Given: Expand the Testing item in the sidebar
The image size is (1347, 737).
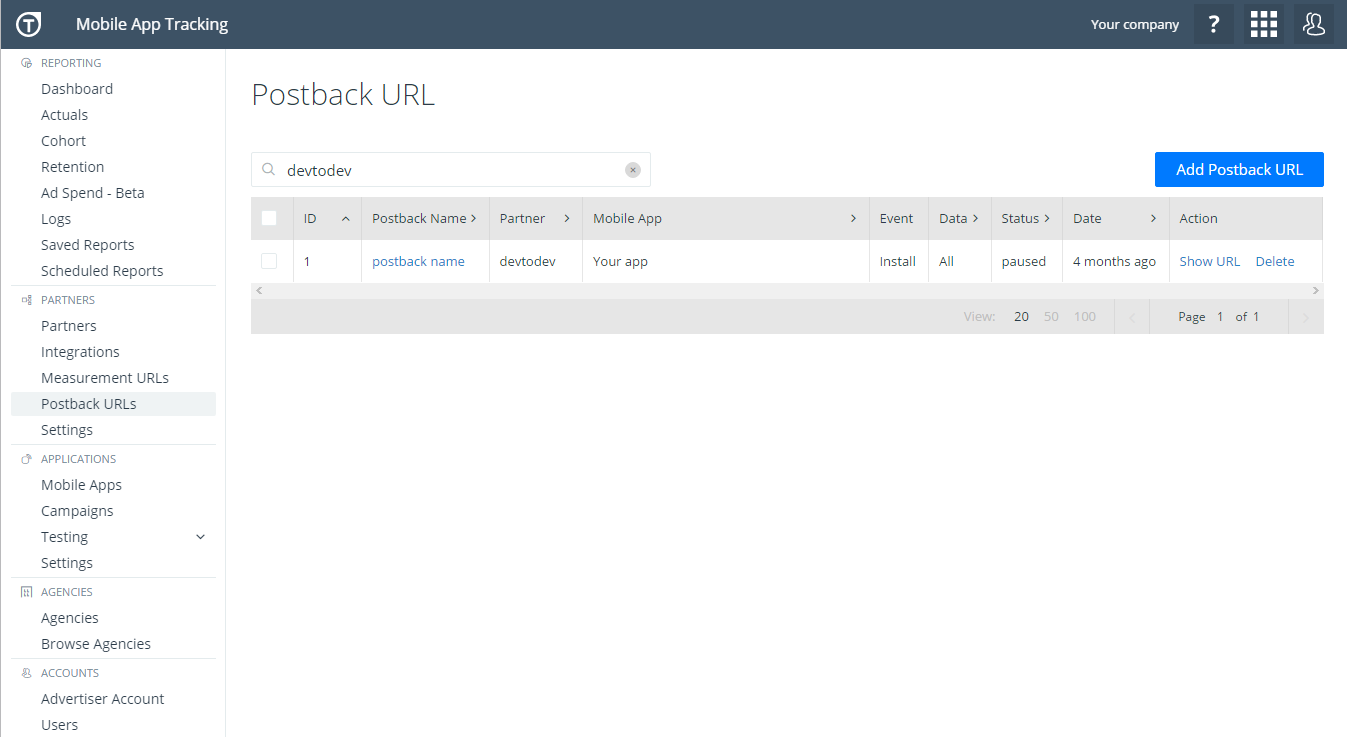Looking at the screenshot, I should pyautogui.click(x=200, y=536).
